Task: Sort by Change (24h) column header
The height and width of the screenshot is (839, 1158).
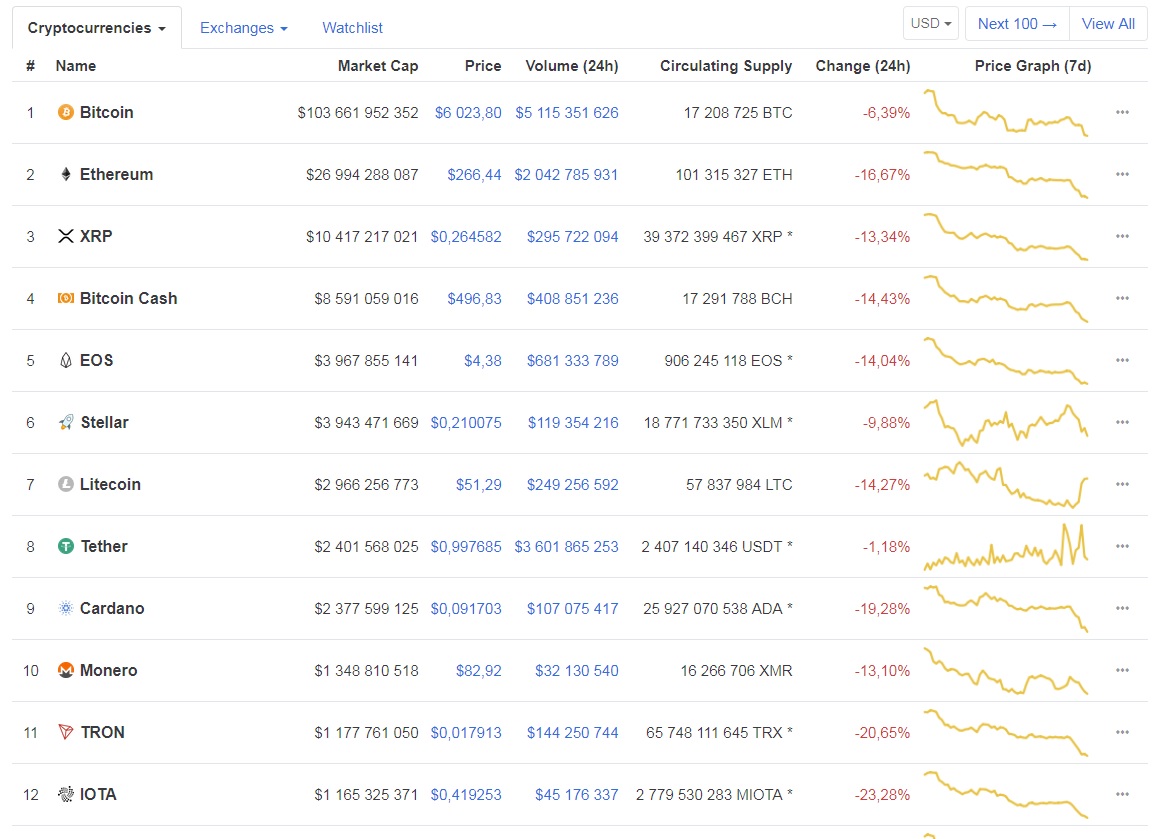Action: pos(863,66)
